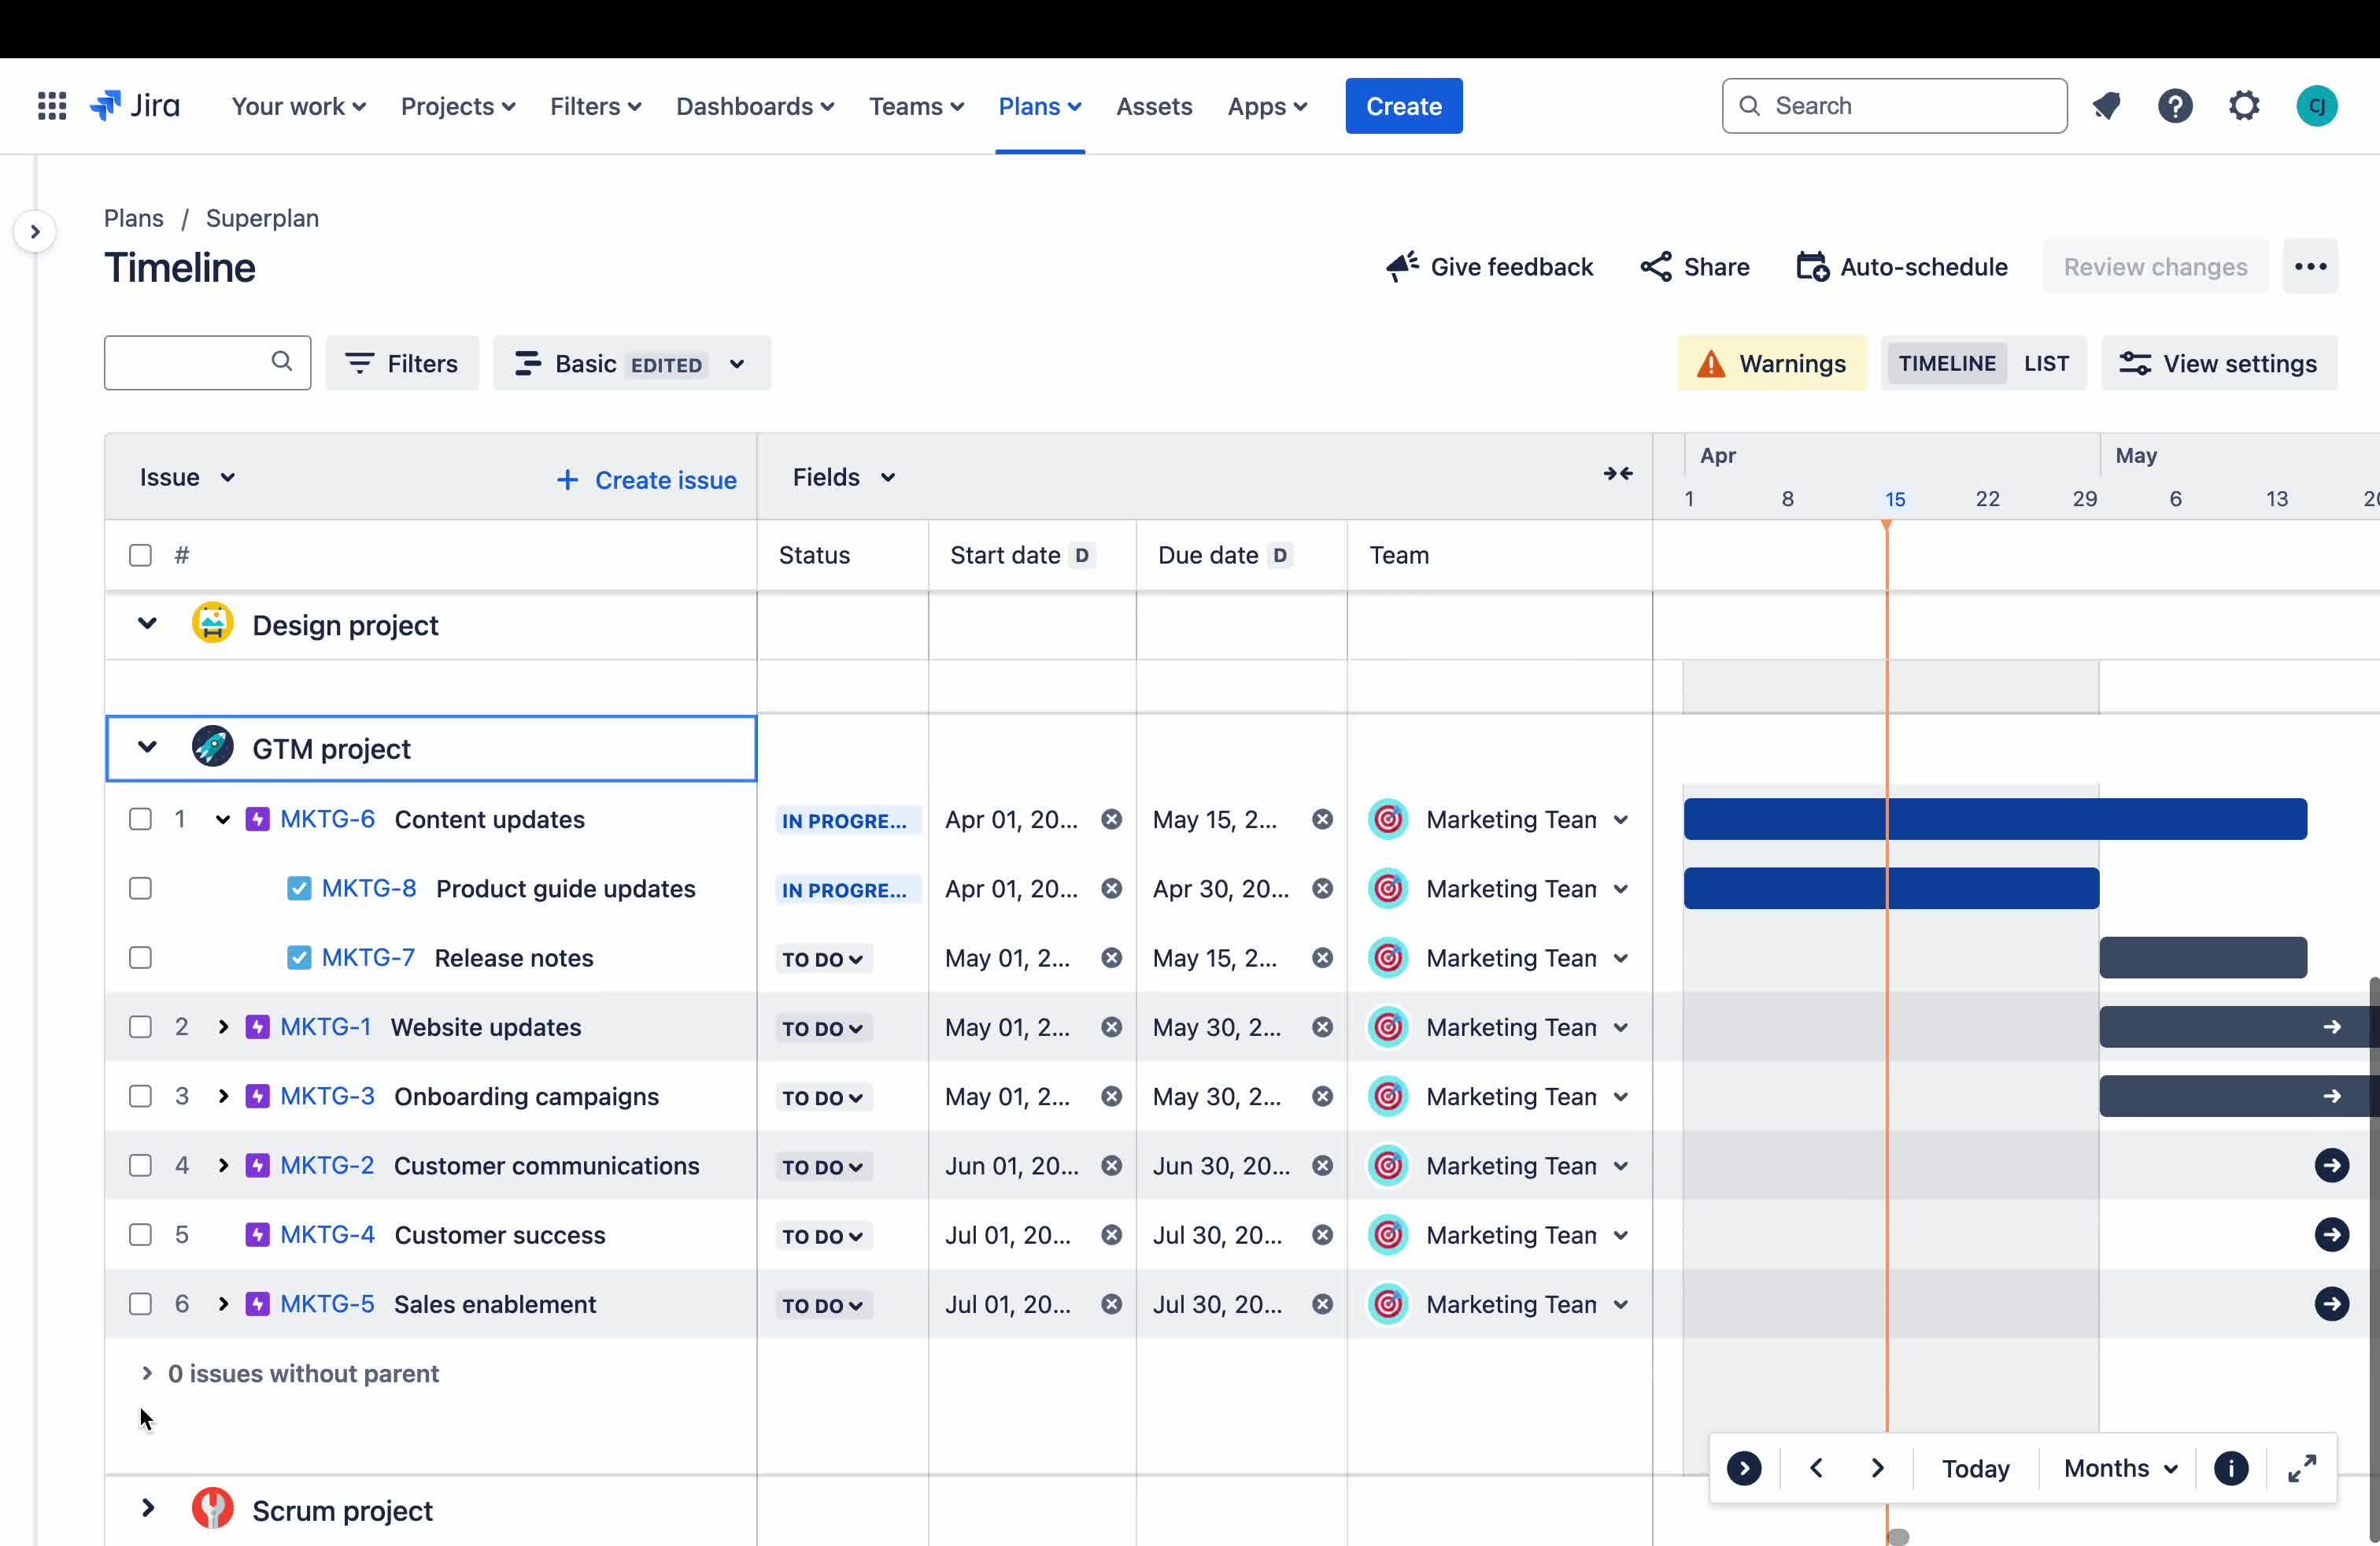Expand the Scrum project section
This screenshot has width=2380, height=1546.
coord(148,1510)
